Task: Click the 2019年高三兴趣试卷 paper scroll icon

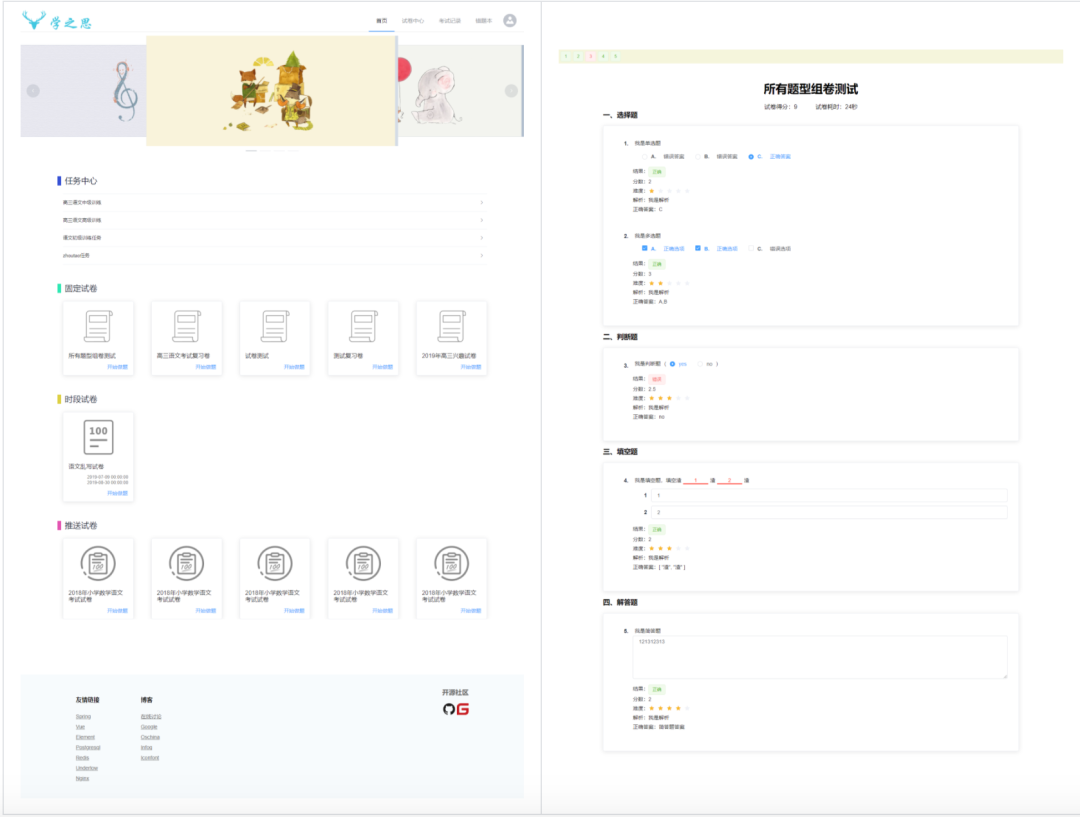Action: click(451, 327)
